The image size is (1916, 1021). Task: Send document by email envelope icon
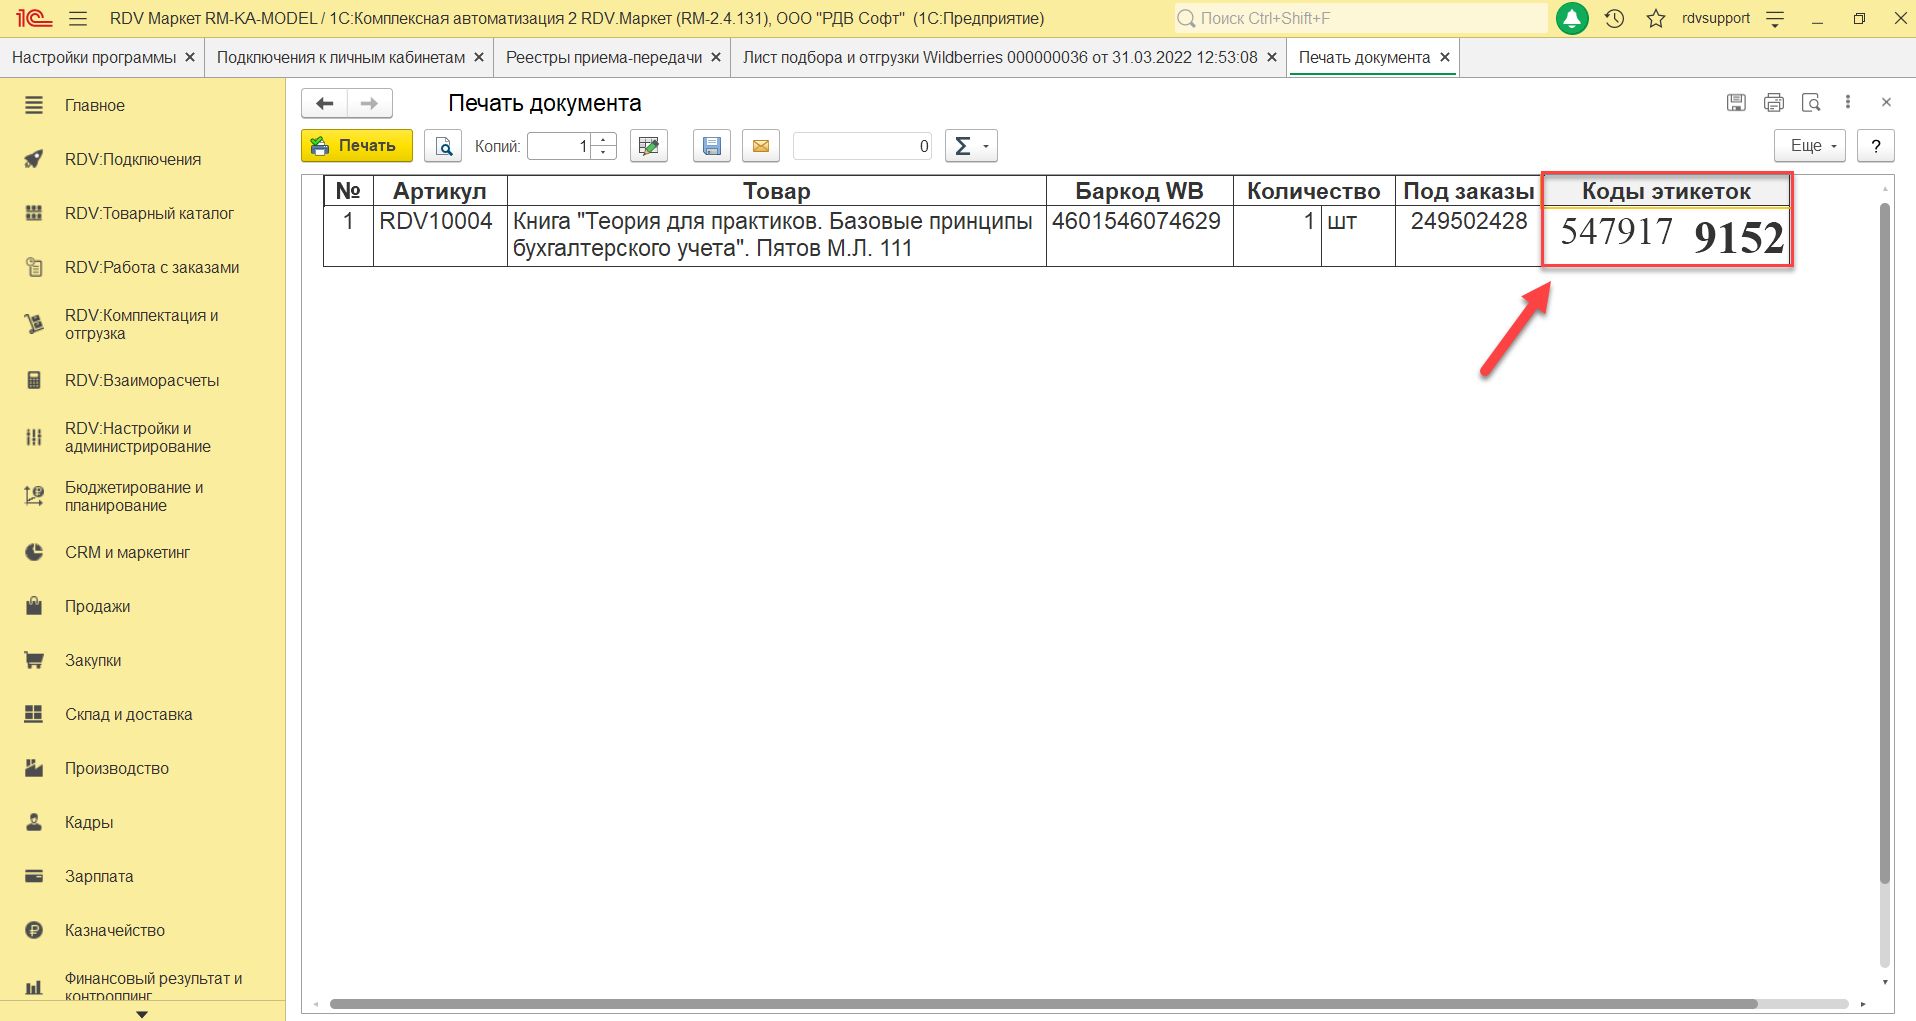click(761, 146)
